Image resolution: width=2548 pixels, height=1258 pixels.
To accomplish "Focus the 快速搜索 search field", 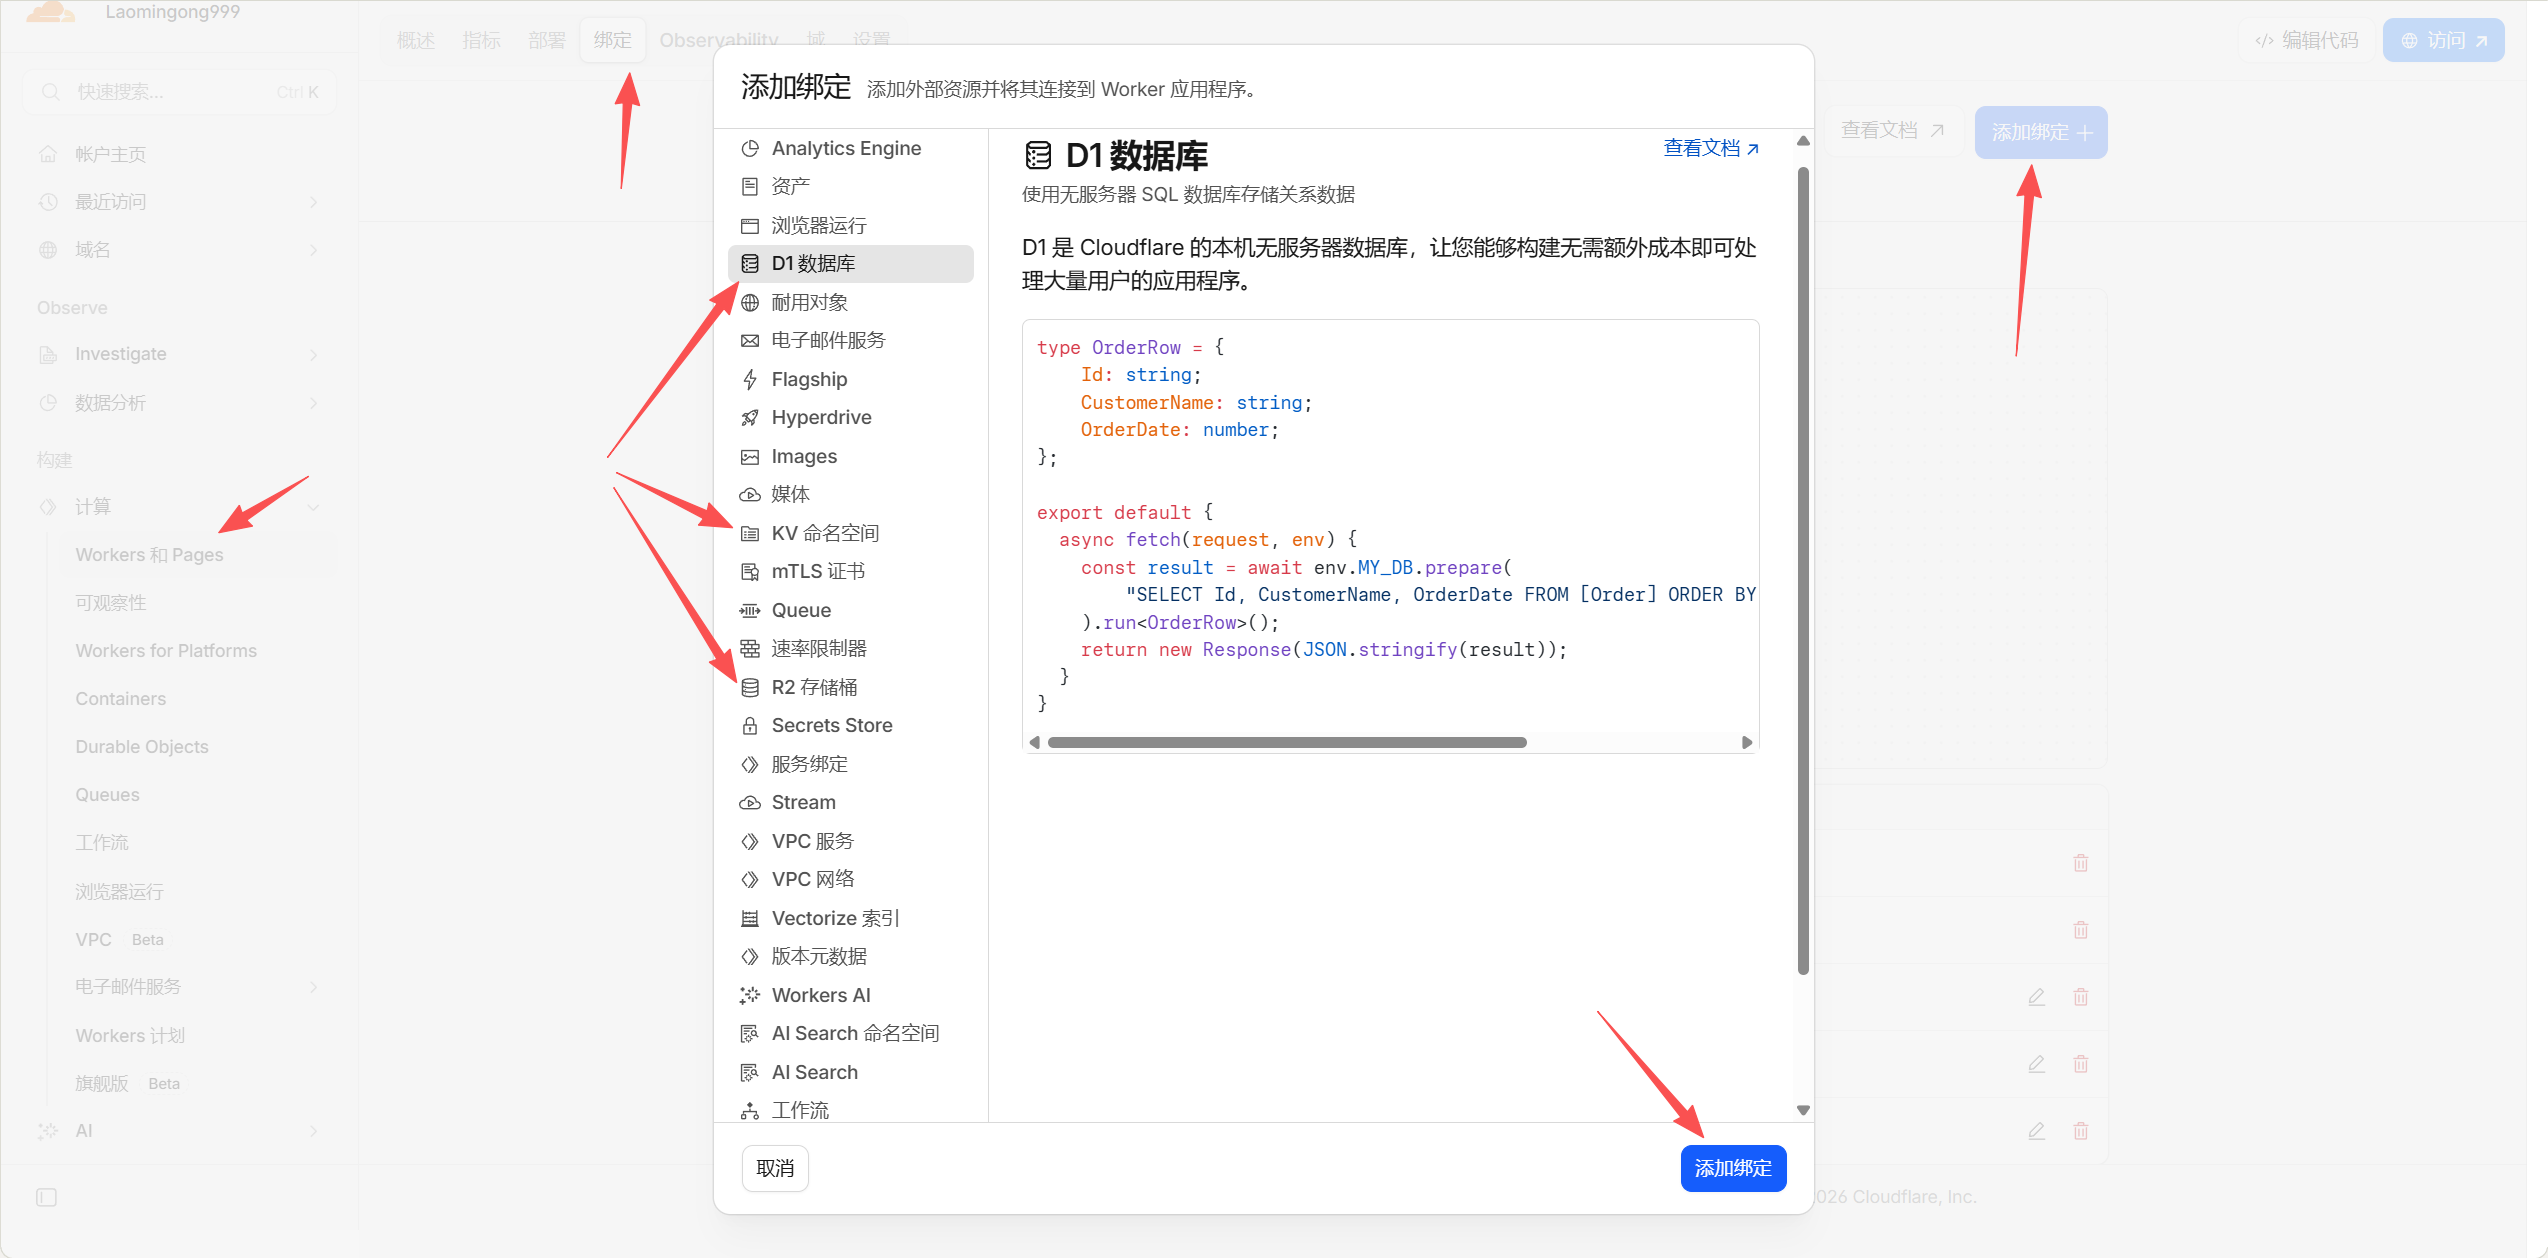I will coord(180,92).
